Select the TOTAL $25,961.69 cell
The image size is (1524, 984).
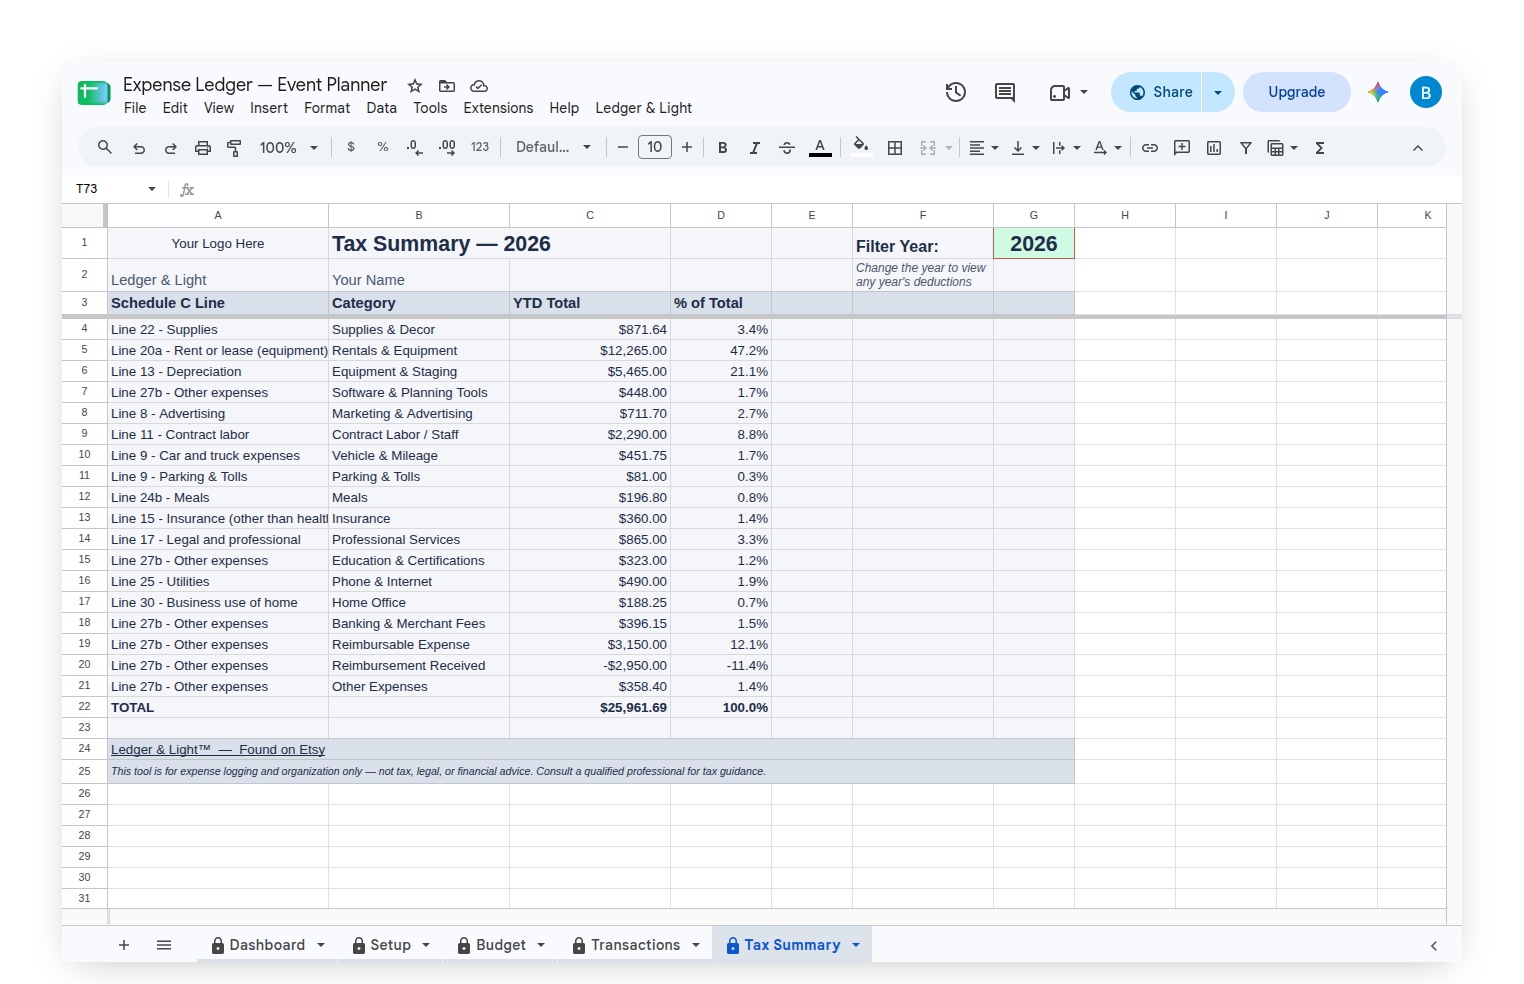pyautogui.click(x=590, y=708)
